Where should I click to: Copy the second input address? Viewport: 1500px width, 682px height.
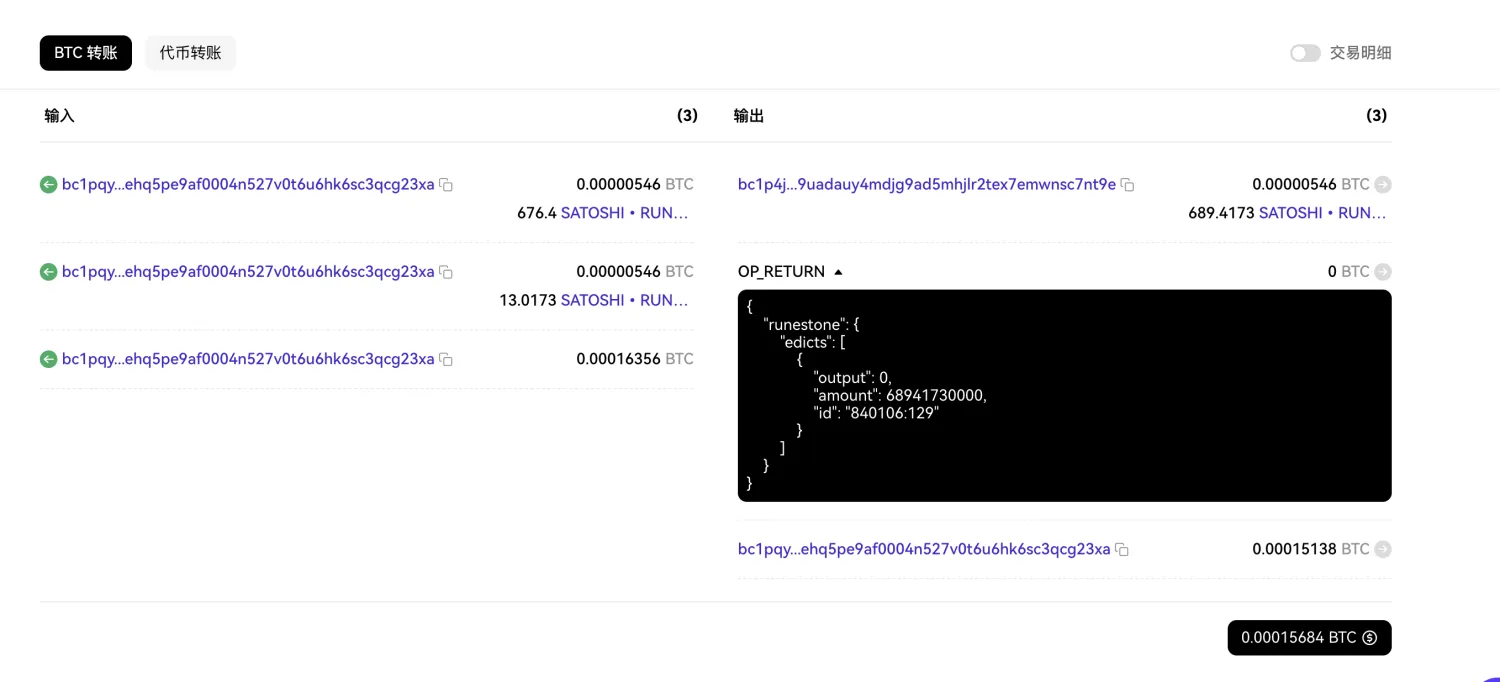coord(447,272)
